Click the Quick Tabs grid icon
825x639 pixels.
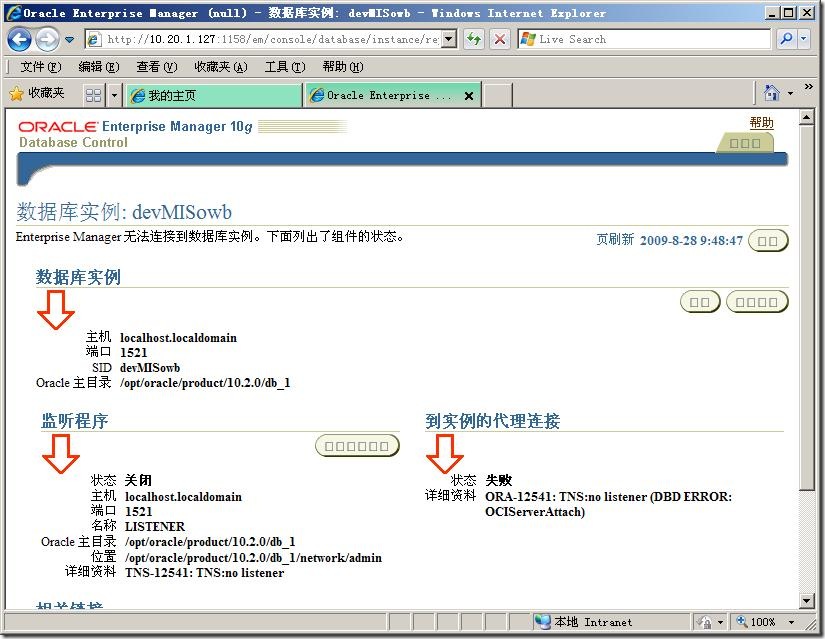[x=94, y=95]
